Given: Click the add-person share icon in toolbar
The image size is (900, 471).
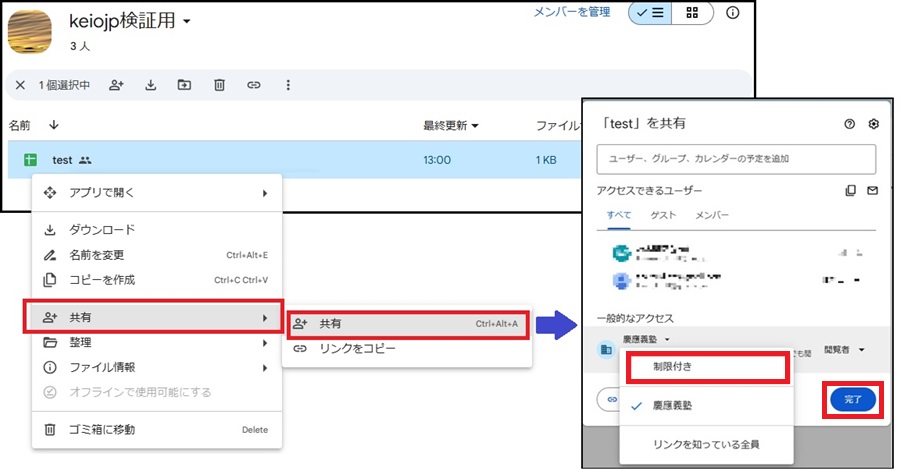Looking at the screenshot, I should [117, 85].
